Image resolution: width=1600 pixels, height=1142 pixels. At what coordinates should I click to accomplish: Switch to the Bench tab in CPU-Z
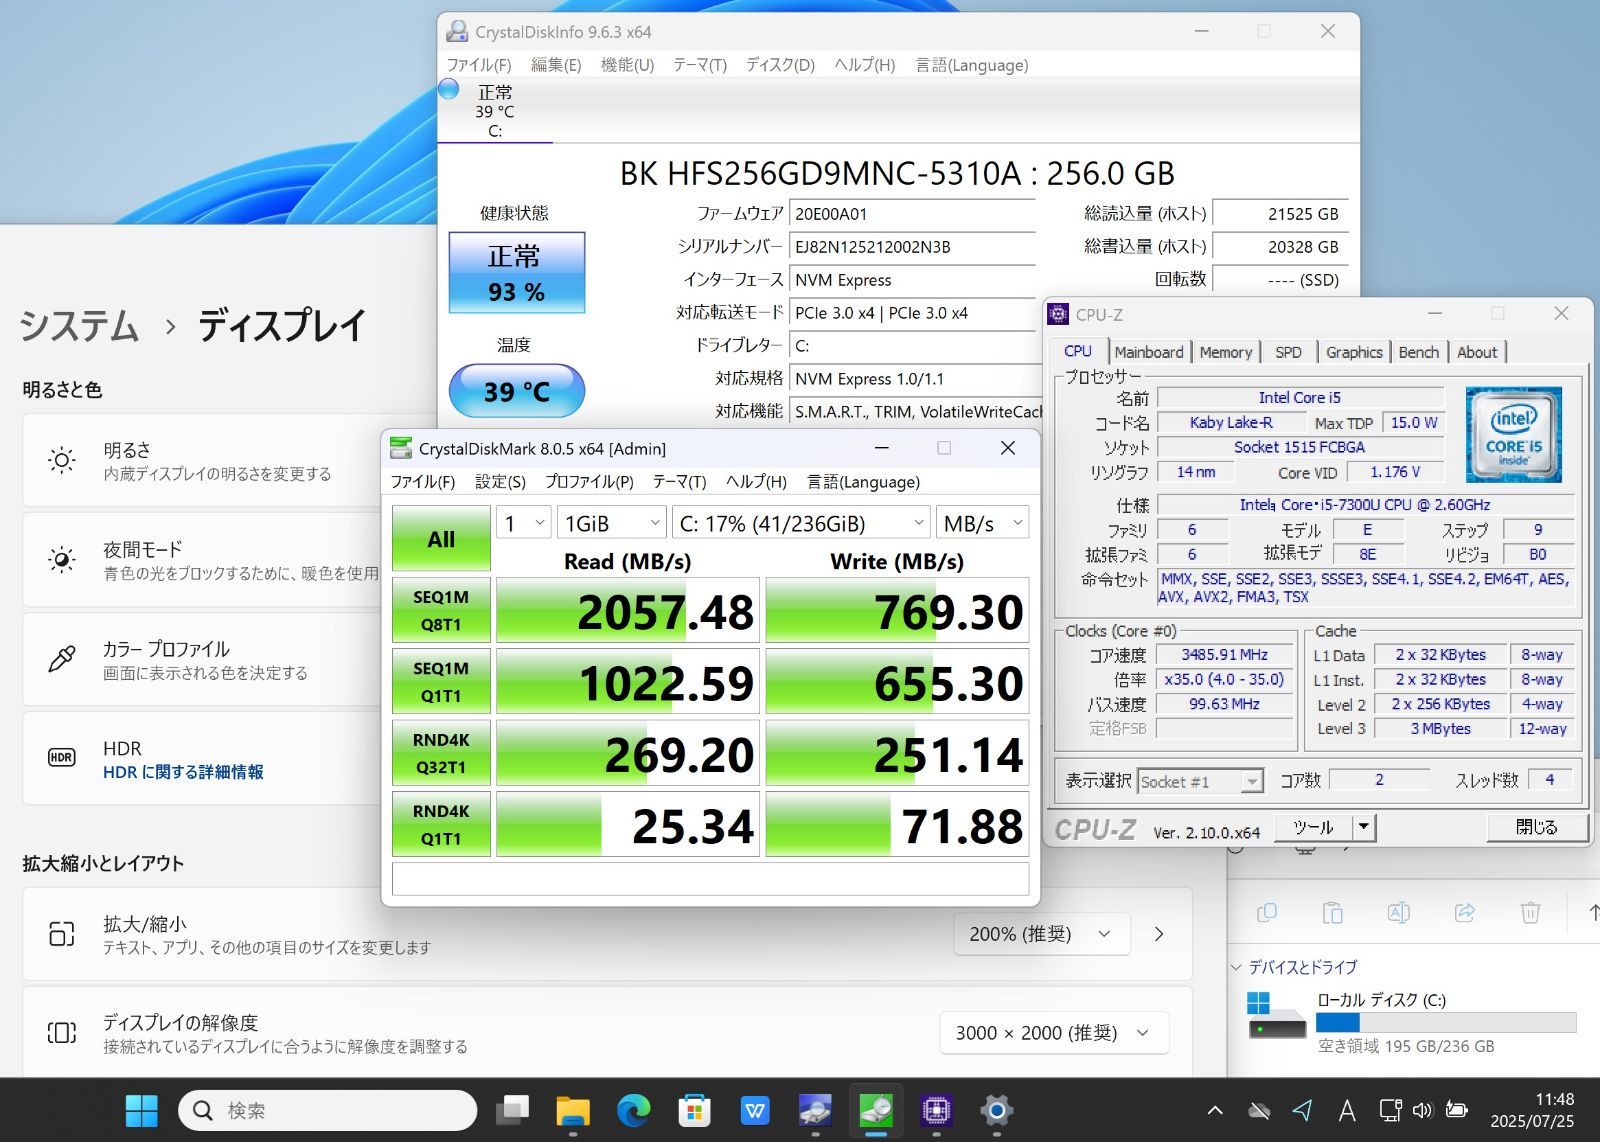pyautogui.click(x=1418, y=352)
